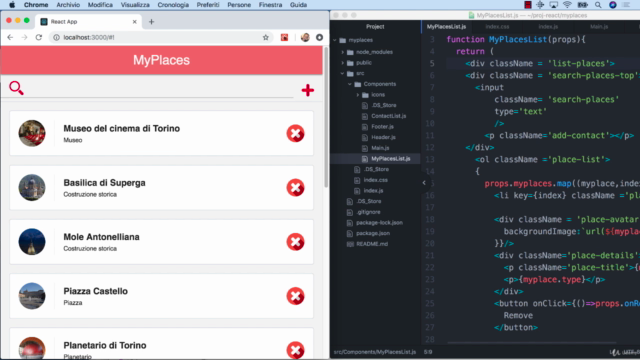Collapse the myplaces project folder
Image resolution: width=640 pixels, height=360 pixels.
[x=335, y=40]
